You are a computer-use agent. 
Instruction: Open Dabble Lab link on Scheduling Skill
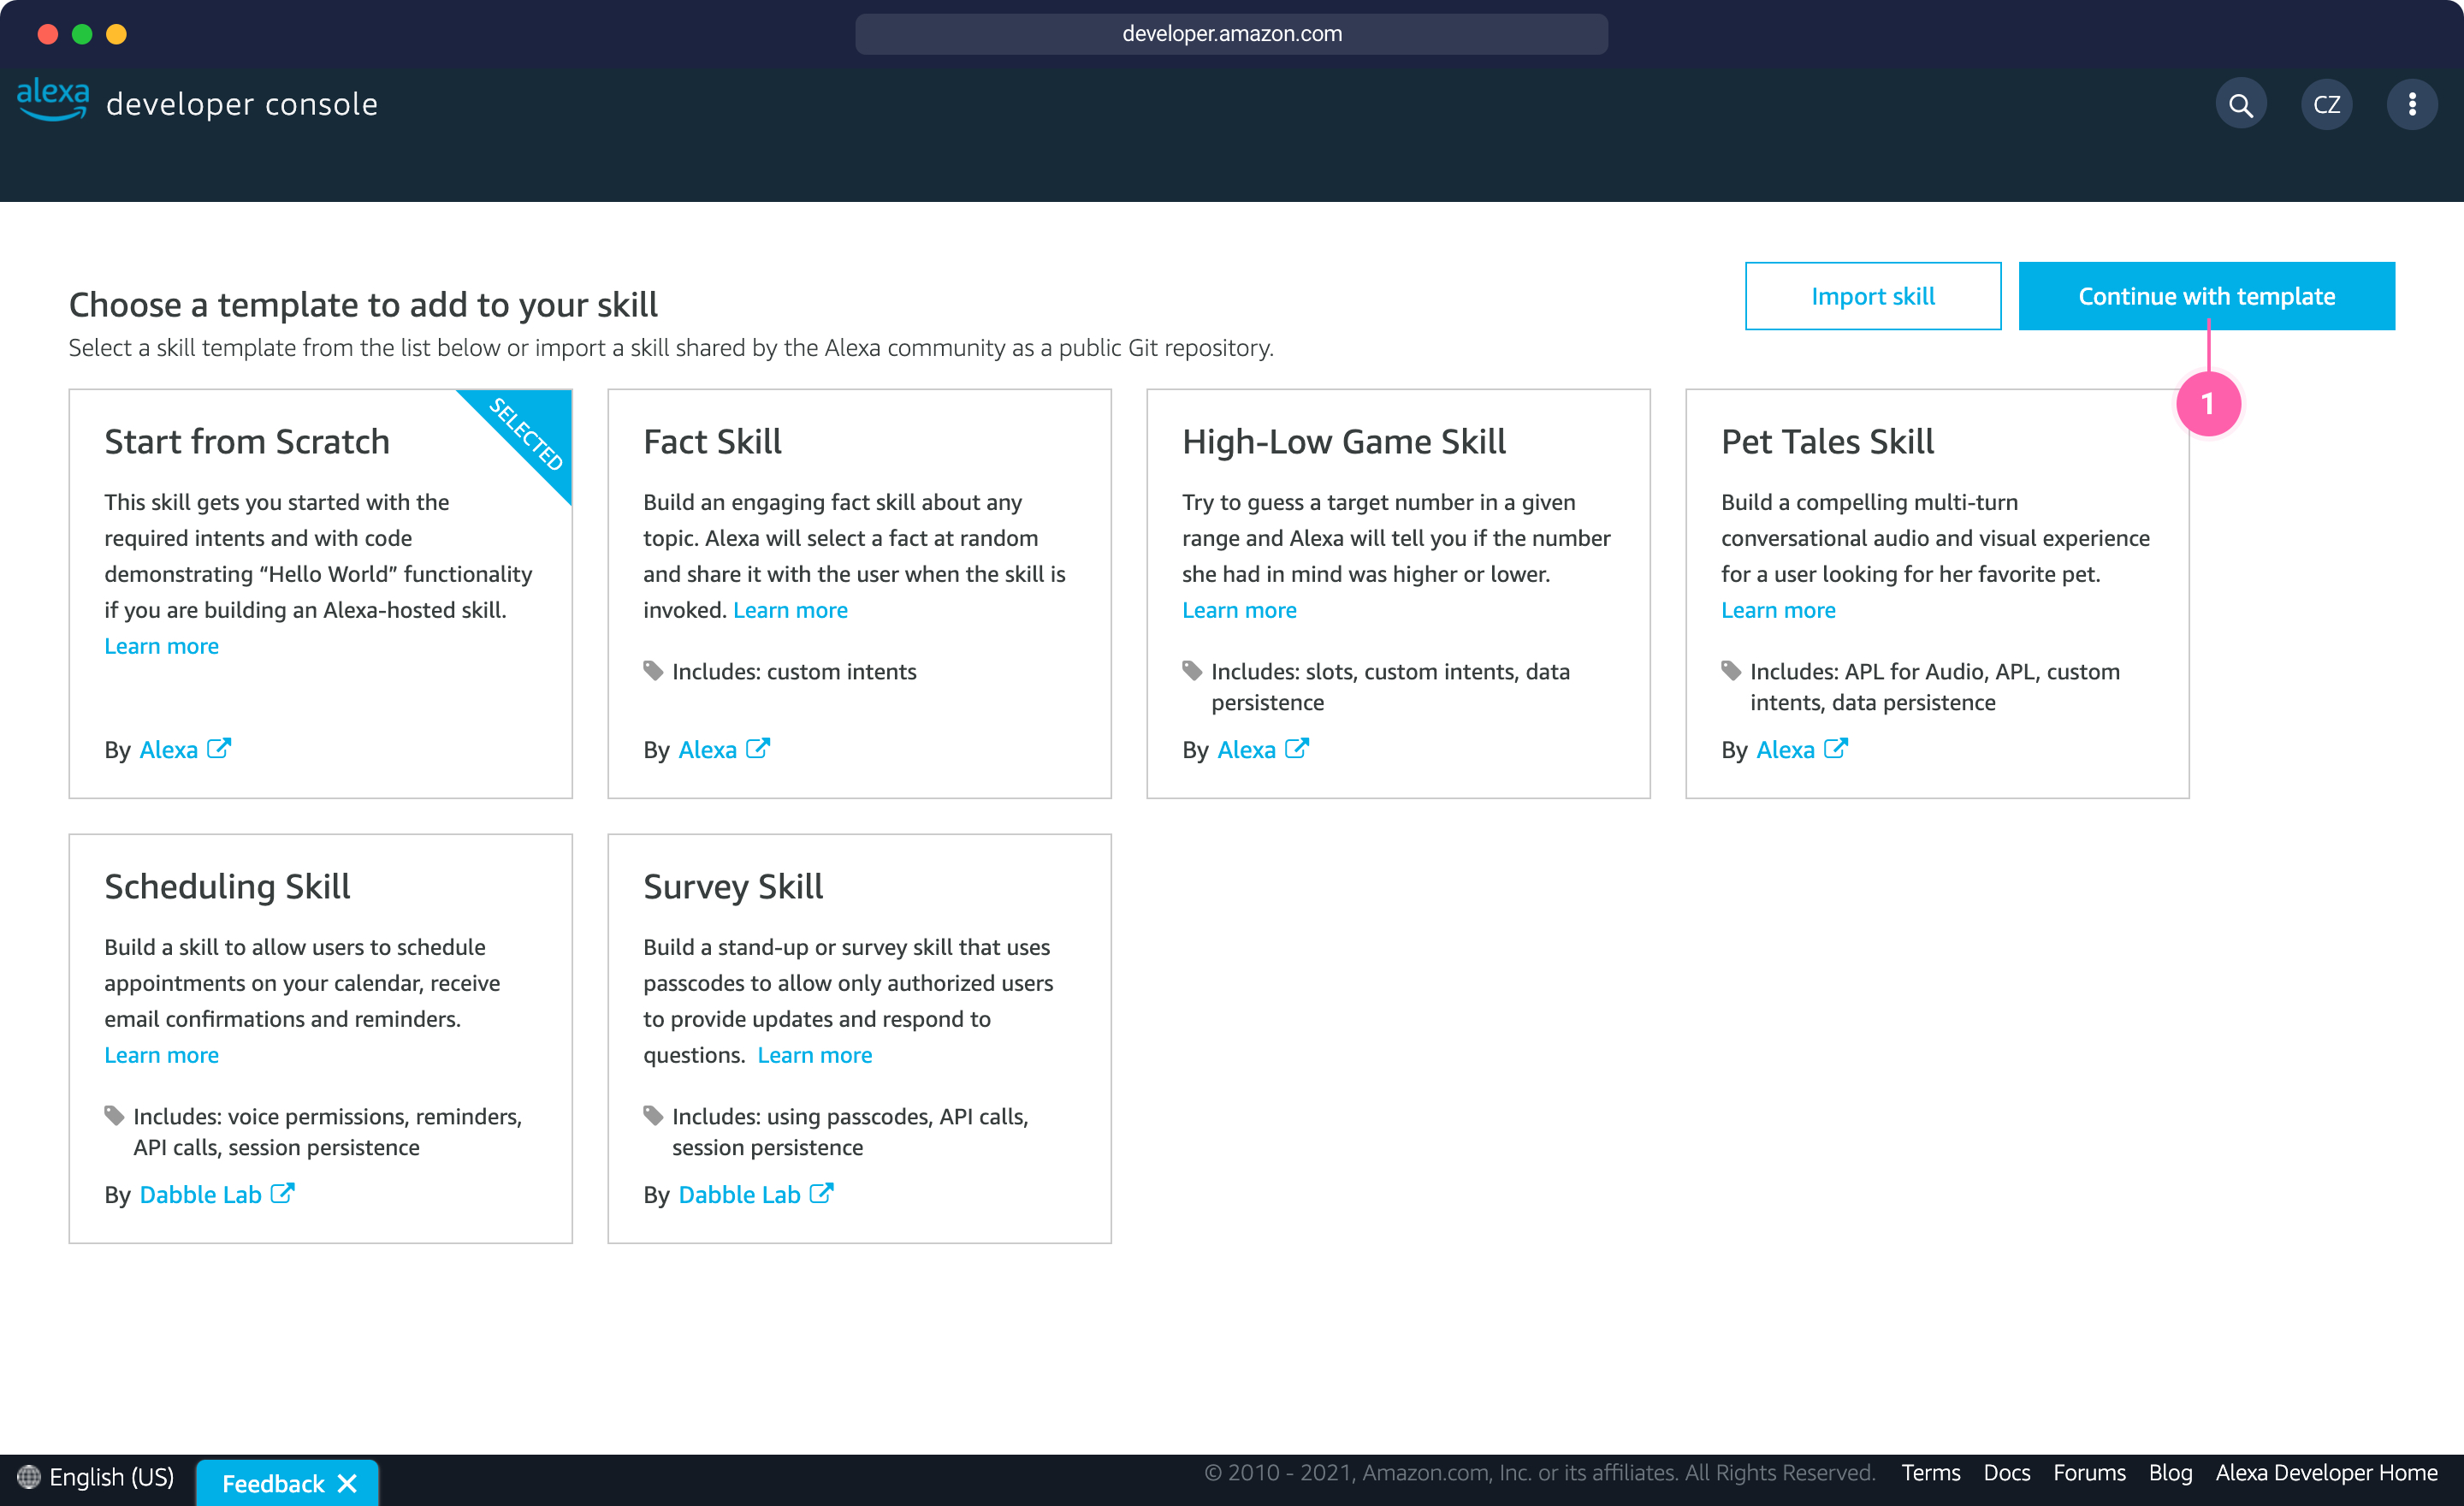tap(200, 1195)
